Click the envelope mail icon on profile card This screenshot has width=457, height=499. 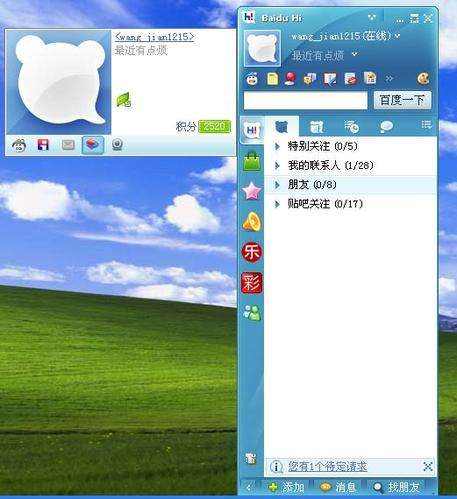[68, 145]
